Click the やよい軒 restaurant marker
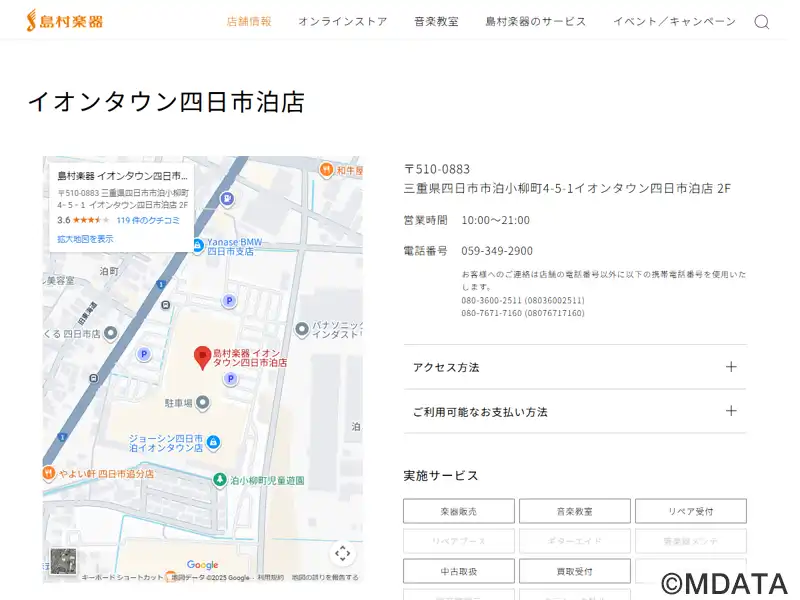The image size is (800, 600). pos(48,473)
